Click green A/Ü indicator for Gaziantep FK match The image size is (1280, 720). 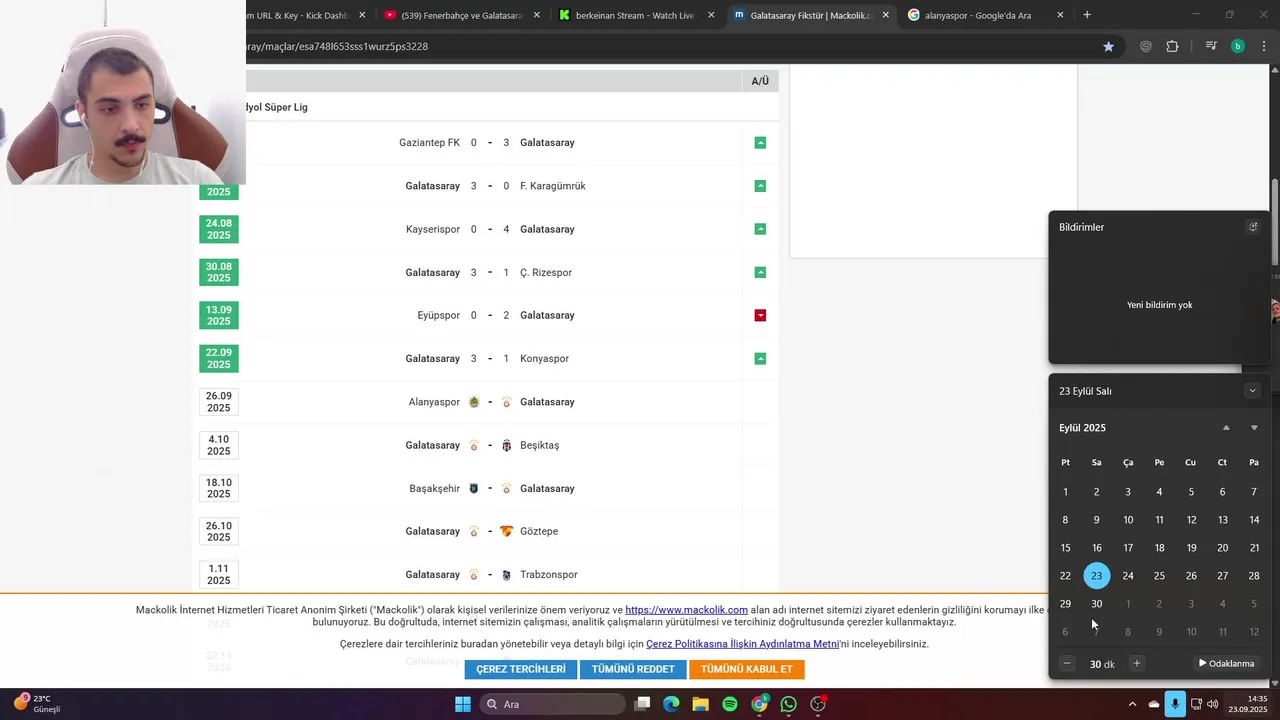760,143
